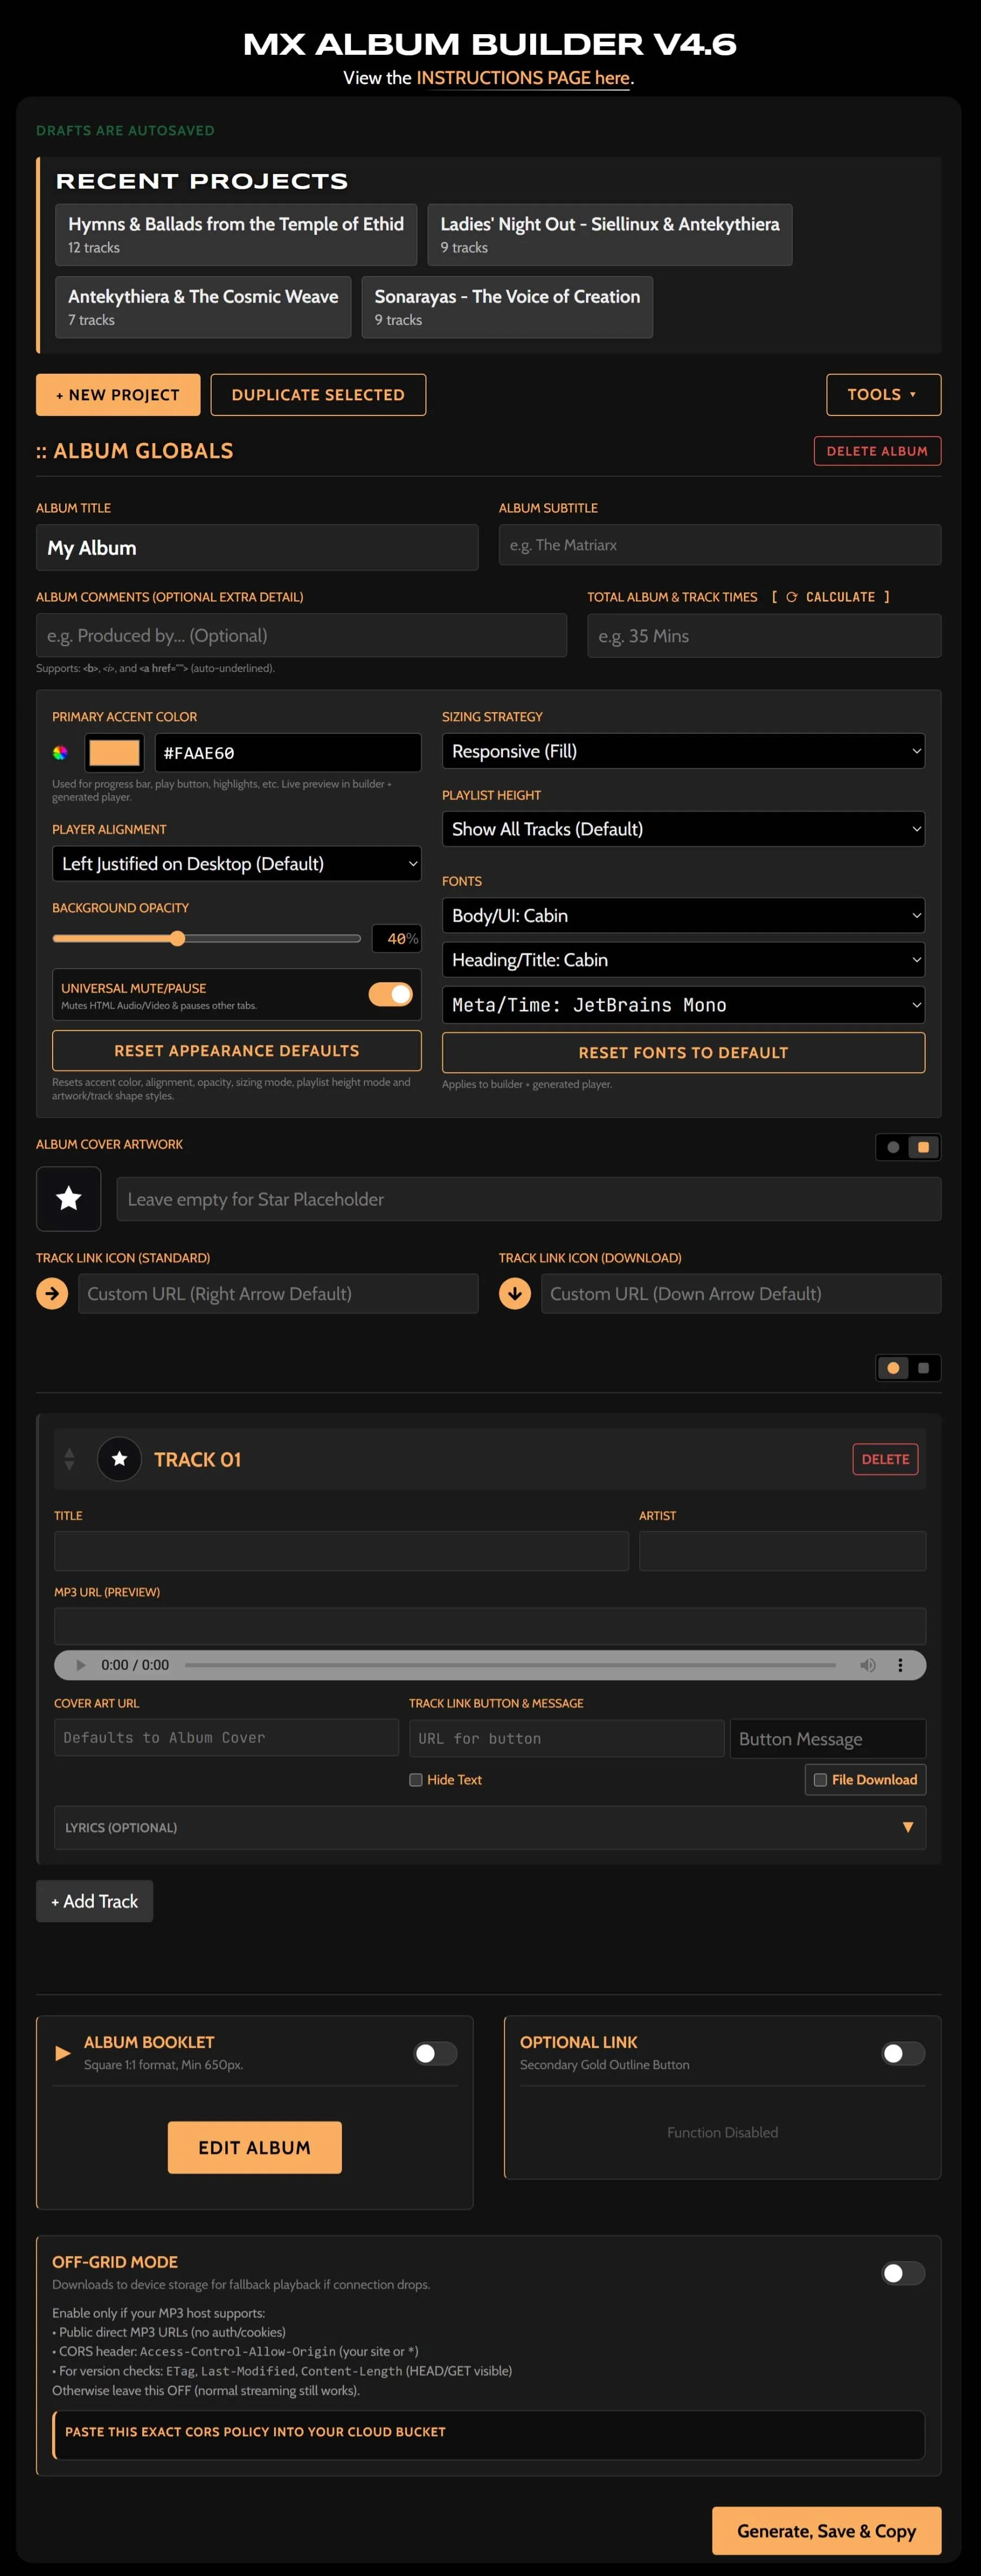
Task: Click Reset Fonts to Default button
Action: click(683, 1052)
